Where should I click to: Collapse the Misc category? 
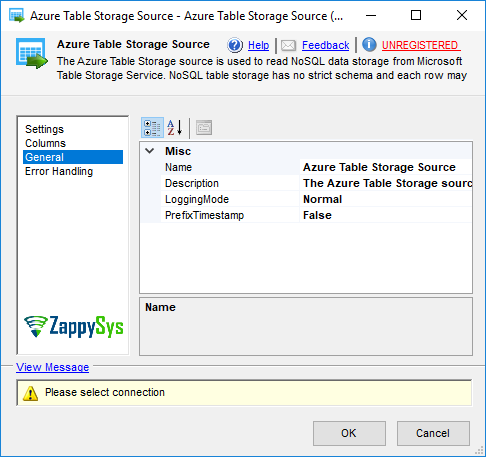click(x=150, y=151)
